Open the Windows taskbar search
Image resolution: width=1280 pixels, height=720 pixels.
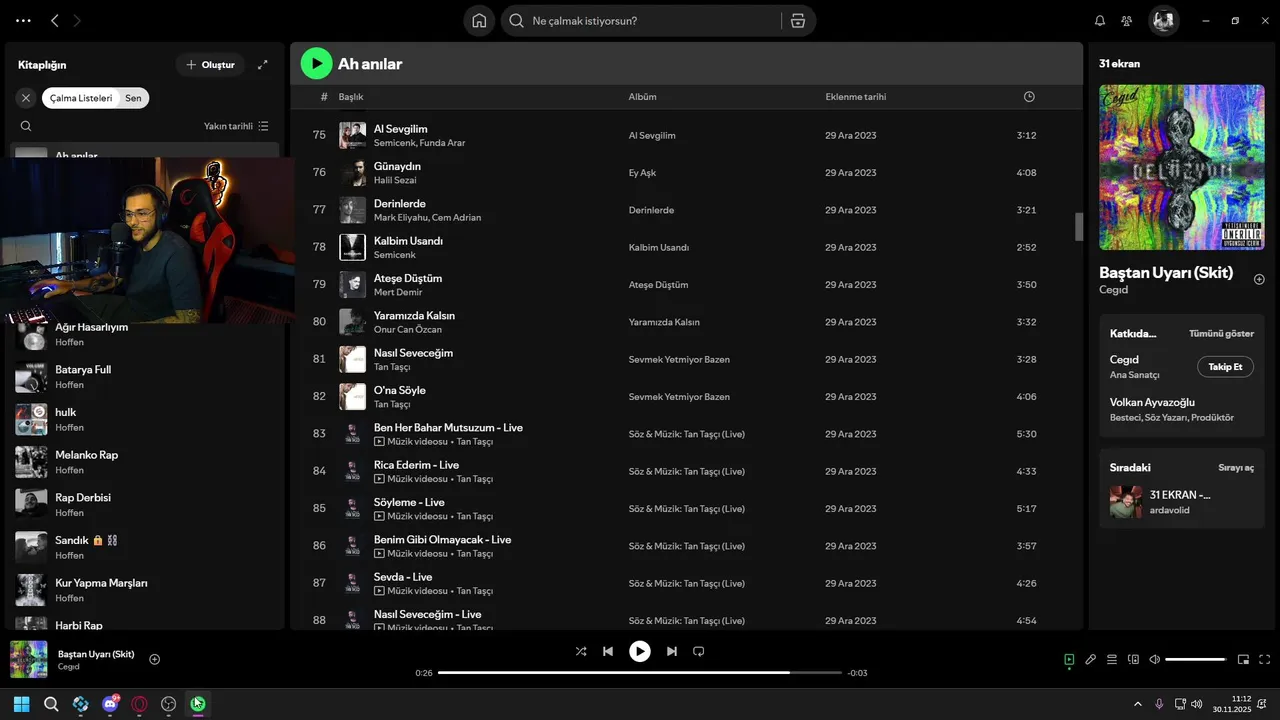point(51,704)
